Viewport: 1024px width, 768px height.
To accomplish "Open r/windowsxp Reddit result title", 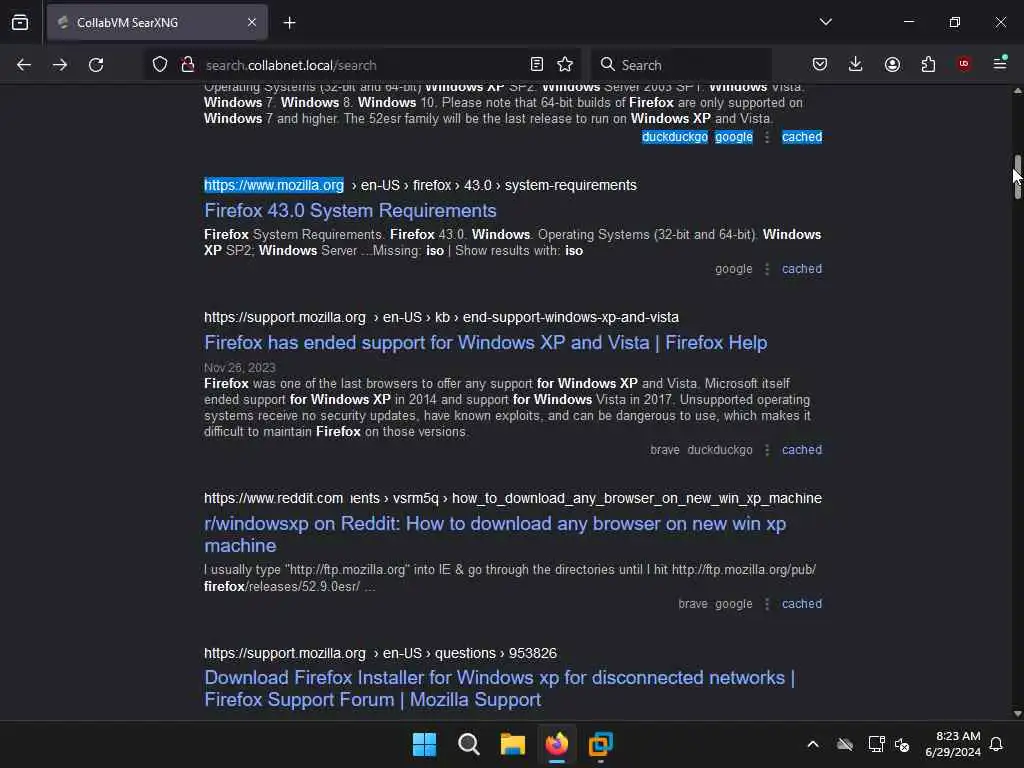I will [495, 534].
